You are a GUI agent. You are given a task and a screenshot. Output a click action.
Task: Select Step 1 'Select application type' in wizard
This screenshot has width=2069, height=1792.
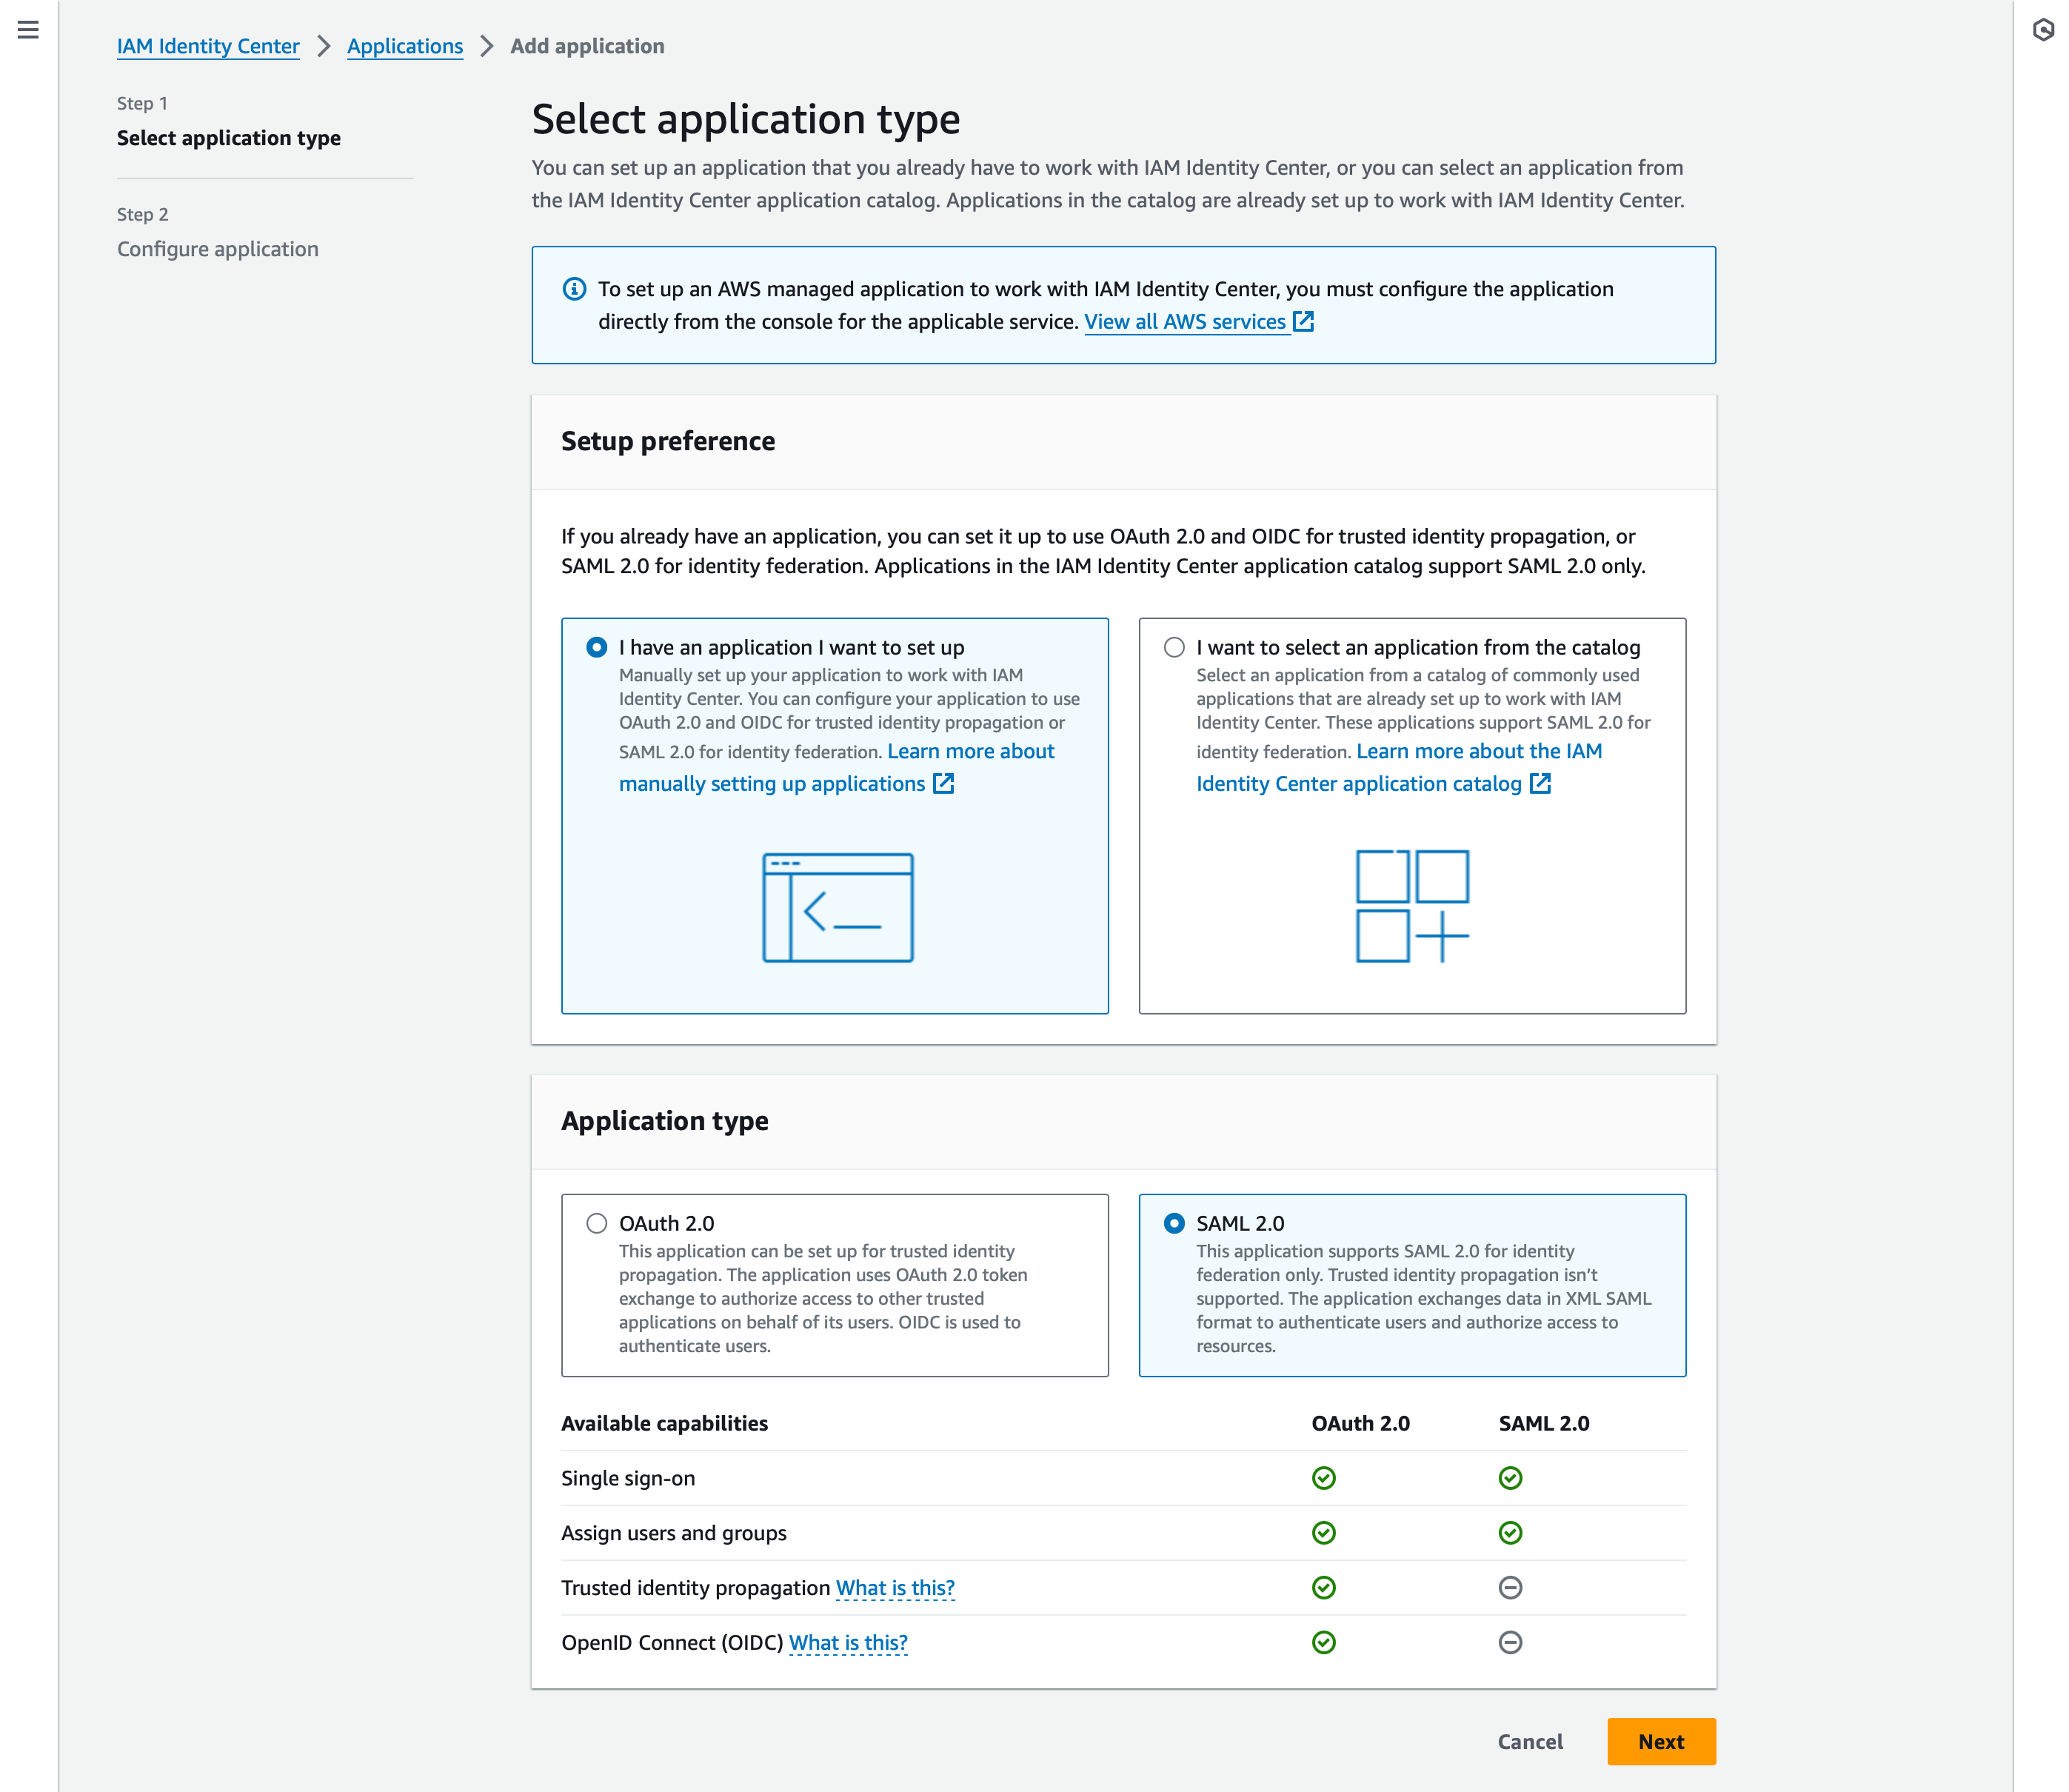click(x=229, y=138)
